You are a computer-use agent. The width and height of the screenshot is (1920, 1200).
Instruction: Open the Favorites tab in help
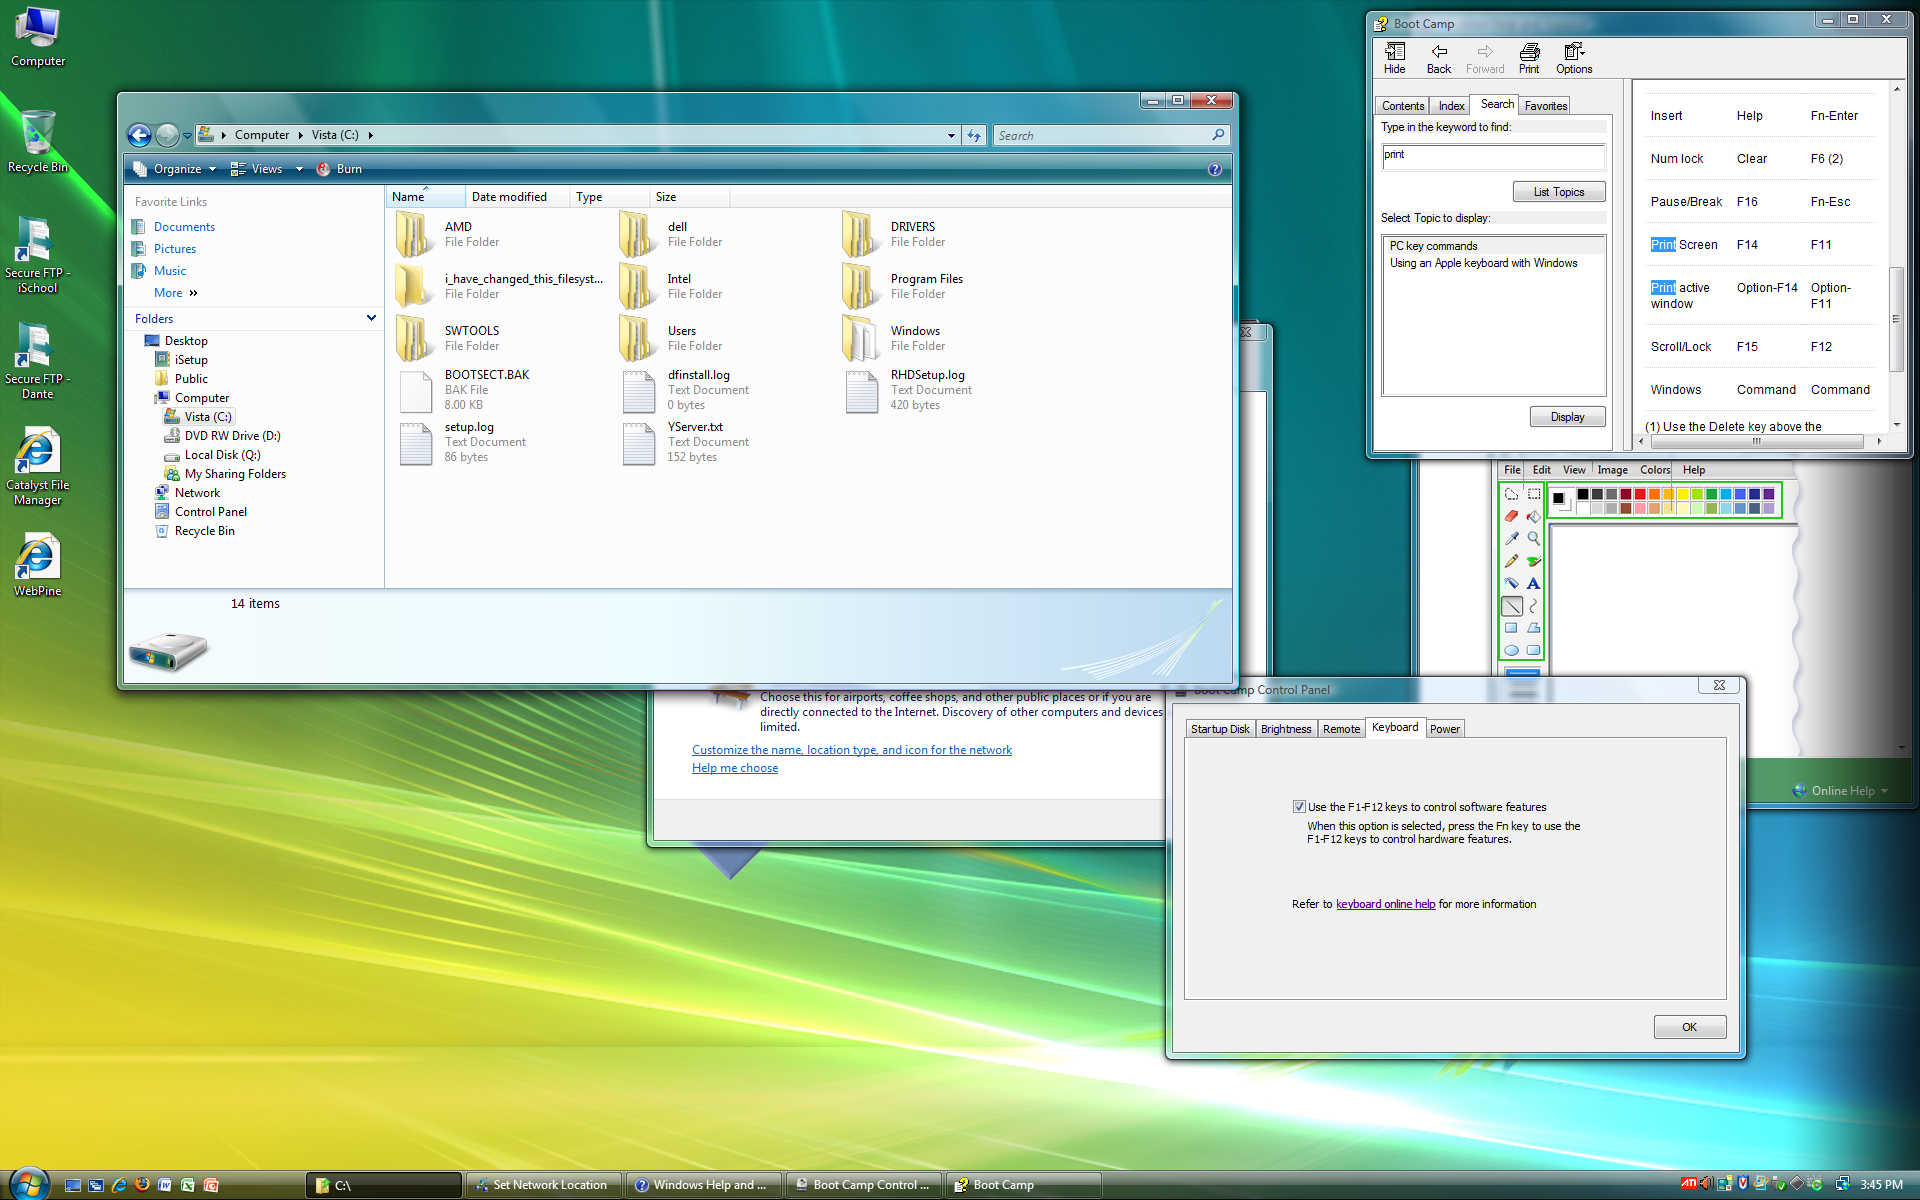point(1545,106)
